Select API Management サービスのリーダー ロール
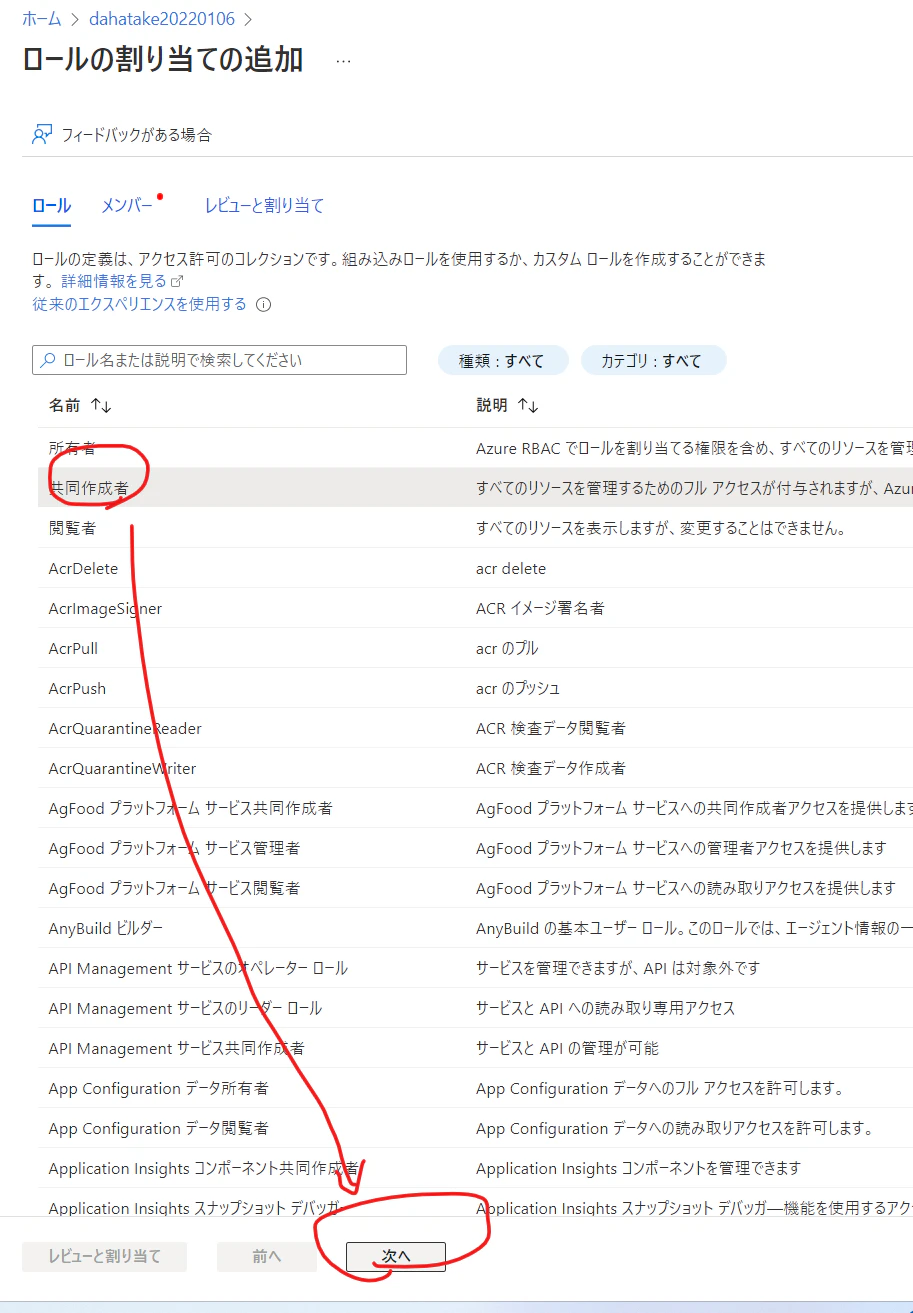Viewport: 913px width, 1313px height. pyautogui.click(x=475, y=1008)
